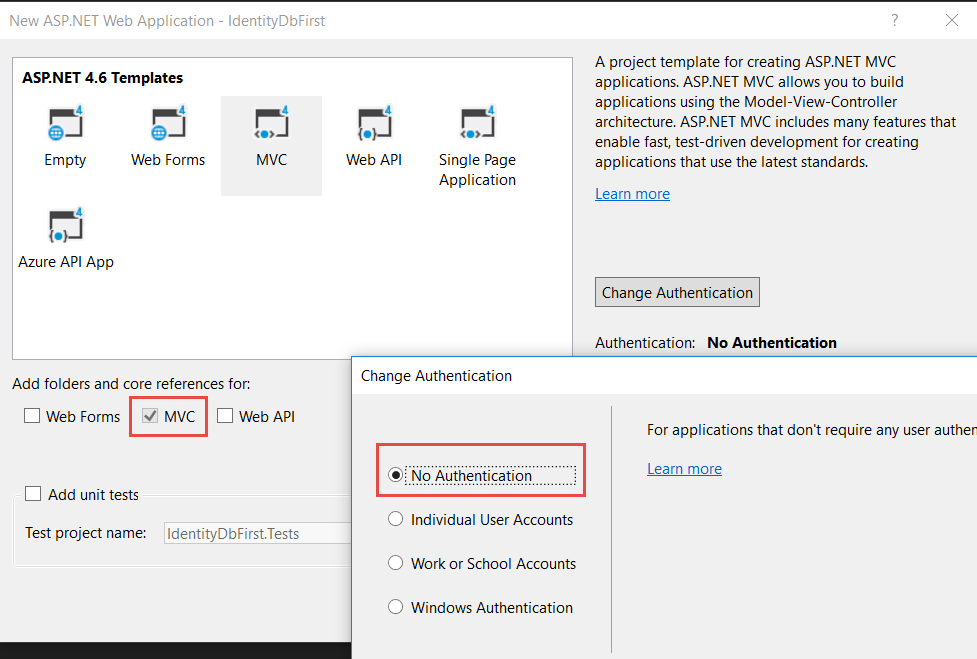Screen dimensions: 977x659
Task: Choose Individual User Accounts radio option
Action: [x=395, y=519]
